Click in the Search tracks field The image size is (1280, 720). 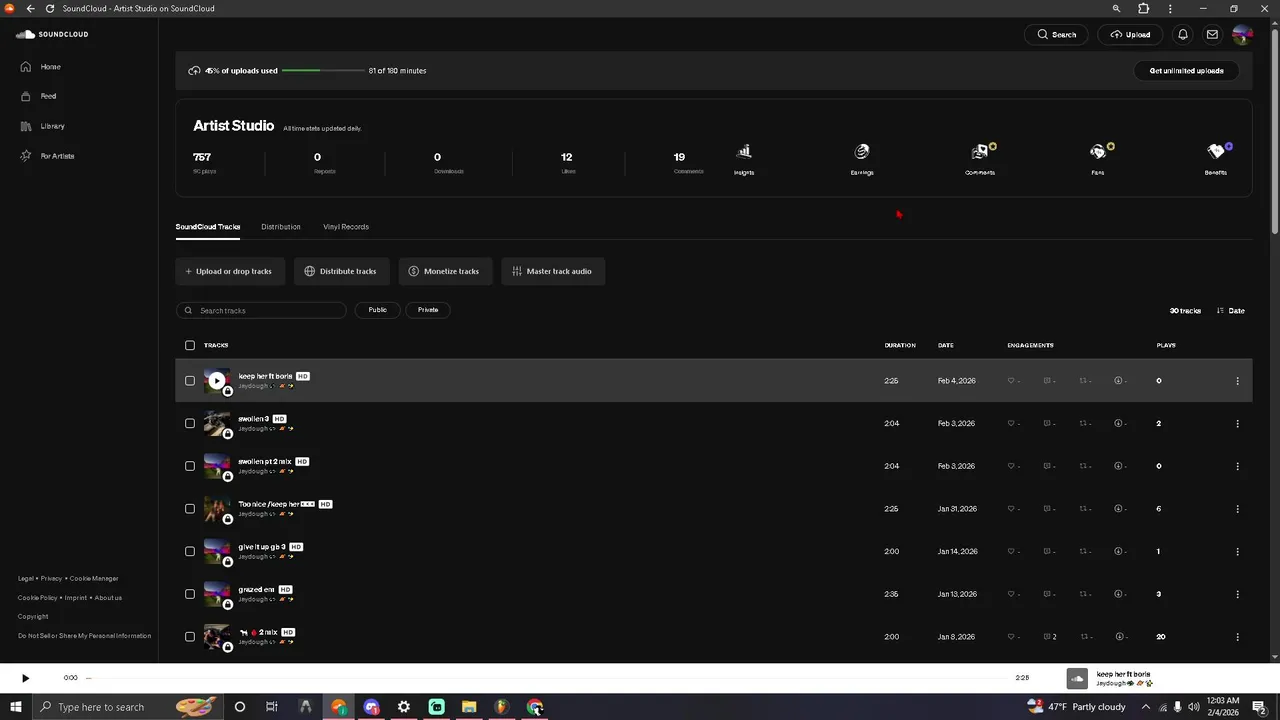[261, 310]
